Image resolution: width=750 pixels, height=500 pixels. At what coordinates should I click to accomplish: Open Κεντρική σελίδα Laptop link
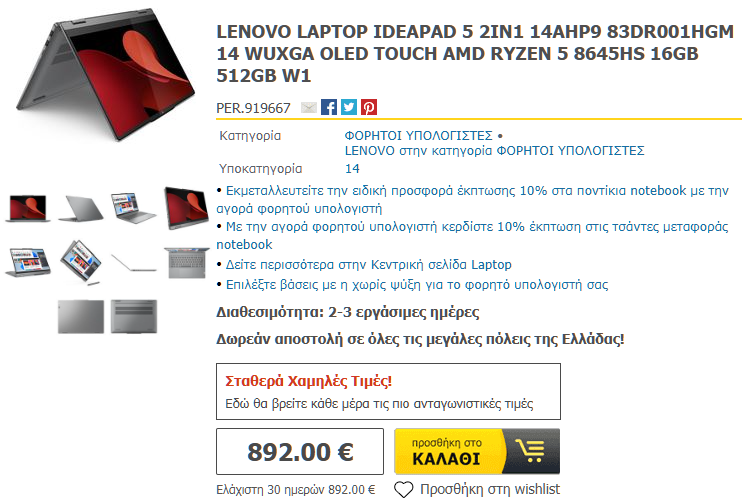[368, 265]
